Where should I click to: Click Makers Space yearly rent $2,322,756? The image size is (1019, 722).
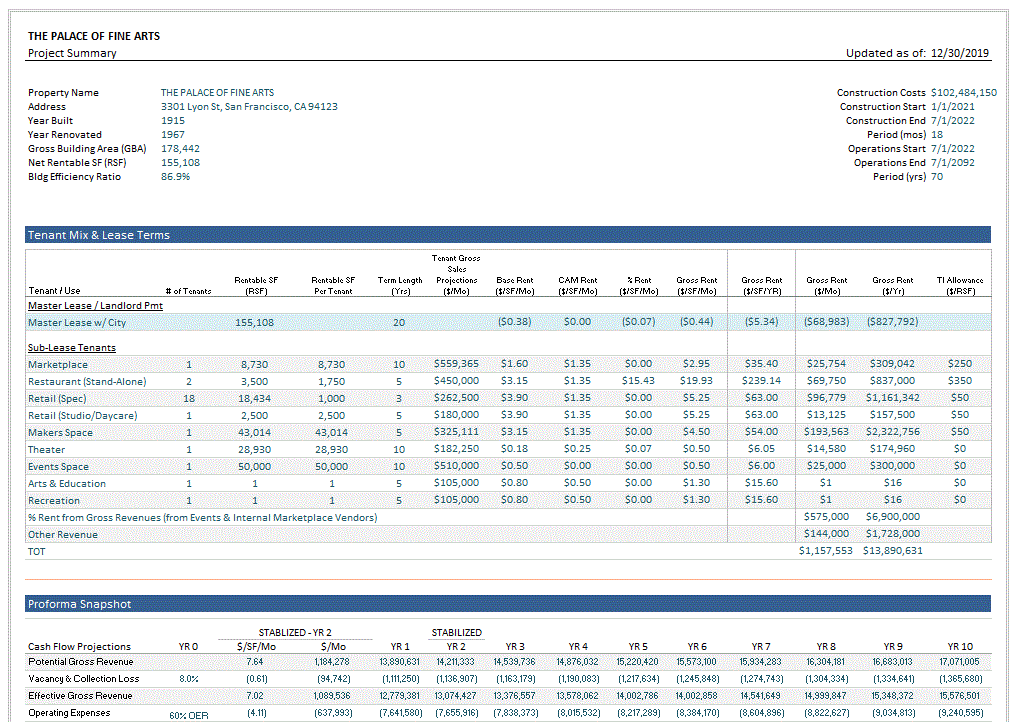[x=892, y=432]
